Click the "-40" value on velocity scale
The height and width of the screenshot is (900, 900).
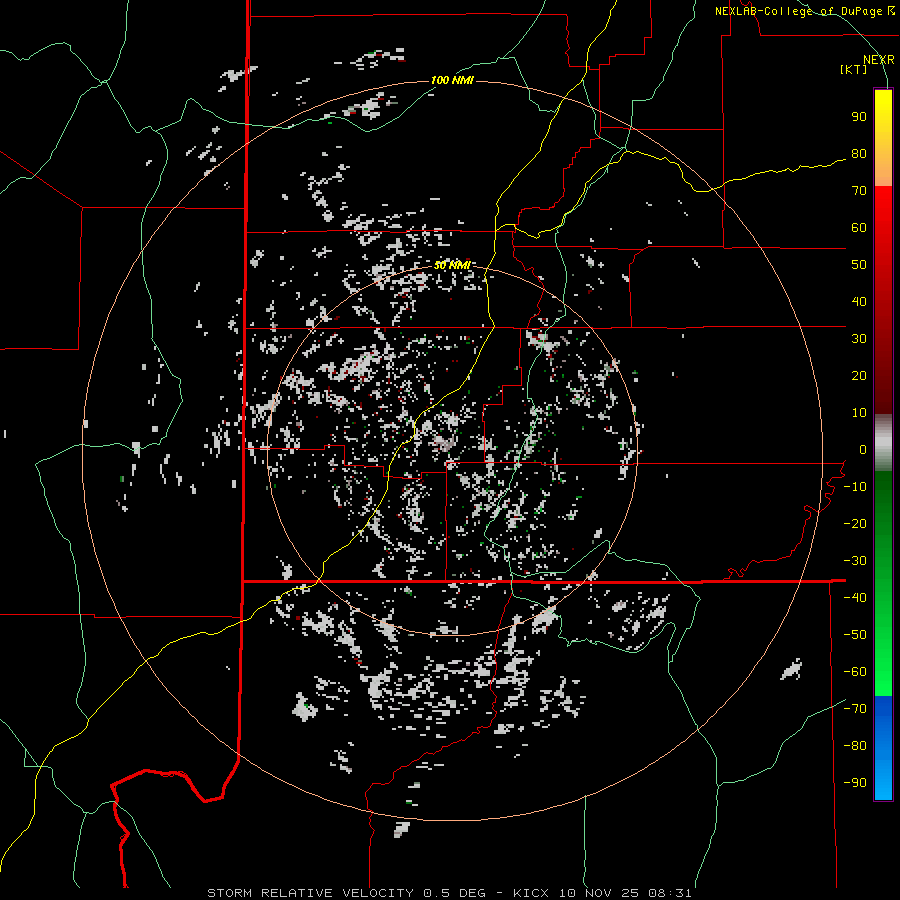[855, 598]
